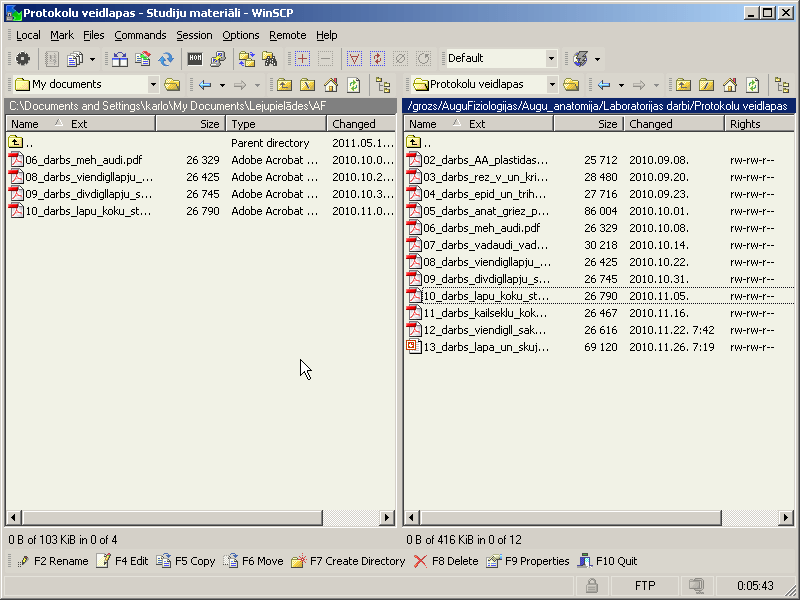Click F4 Edit button
Viewport: 800px width, 600px height.
122,561
